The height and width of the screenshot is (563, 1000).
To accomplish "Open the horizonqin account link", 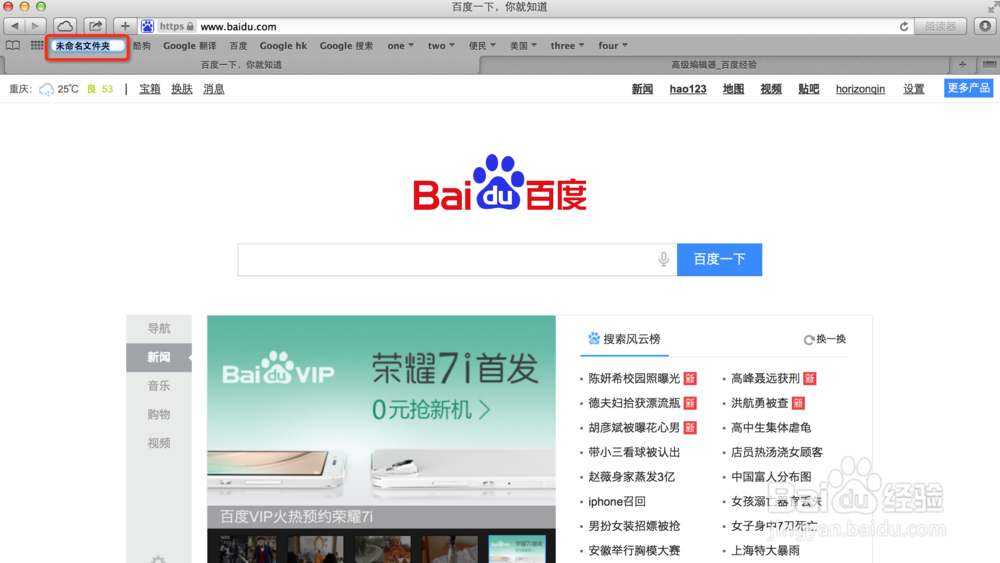I will (x=860, y=89).
